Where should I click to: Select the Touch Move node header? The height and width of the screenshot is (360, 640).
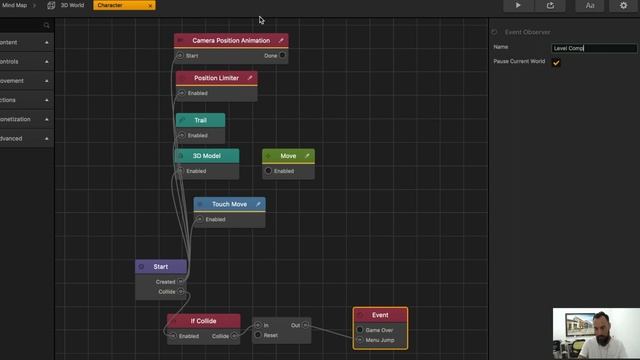tap(229, 204)
